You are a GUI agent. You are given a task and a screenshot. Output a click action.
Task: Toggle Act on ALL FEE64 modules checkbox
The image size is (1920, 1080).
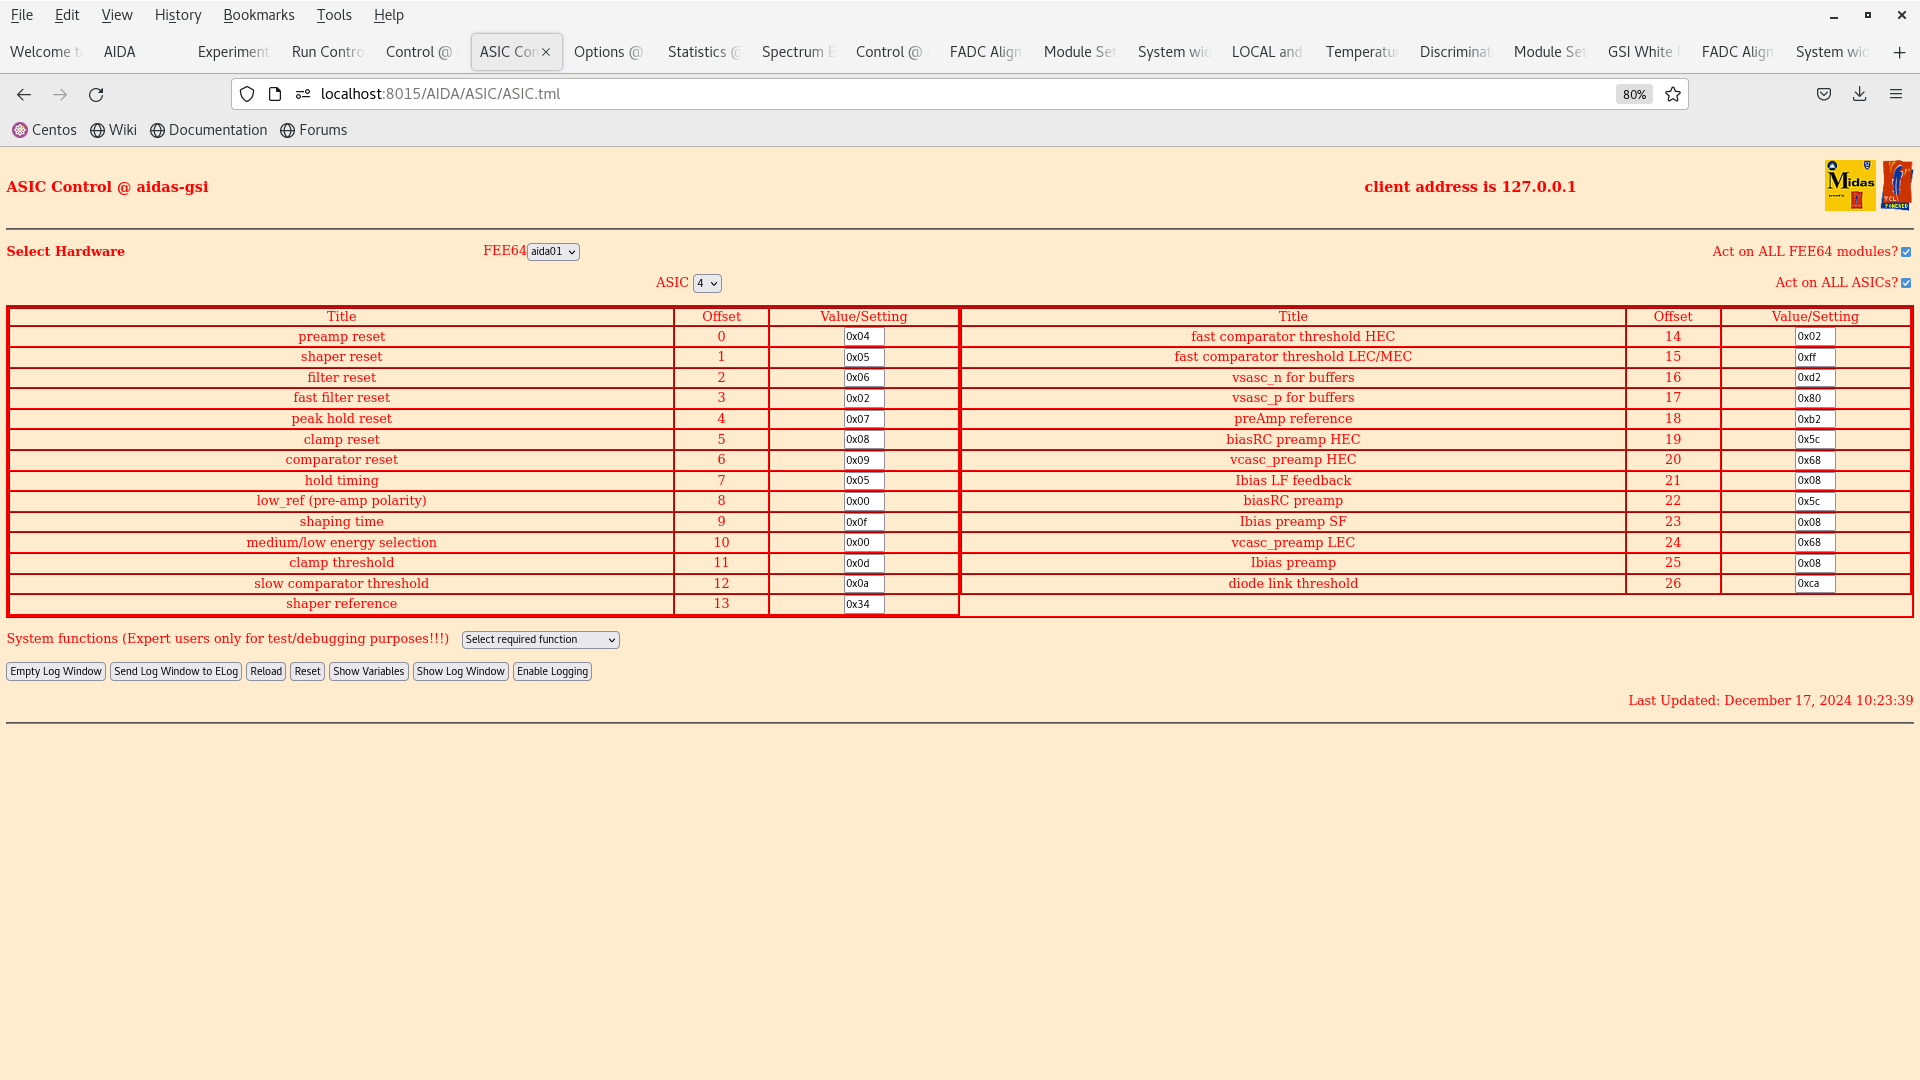click(x=1908, y=252)
